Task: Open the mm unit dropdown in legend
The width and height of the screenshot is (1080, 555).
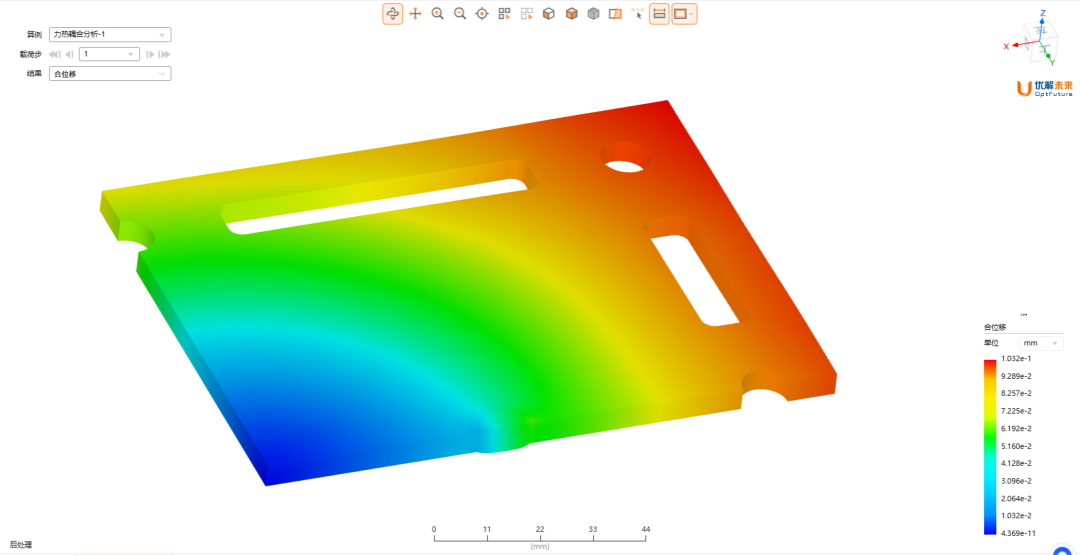Action: pos(1041,343)
